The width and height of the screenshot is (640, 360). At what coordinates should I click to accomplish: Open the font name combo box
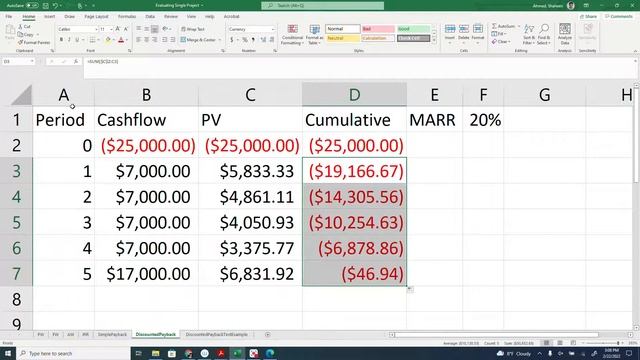[x=78, y=29]
